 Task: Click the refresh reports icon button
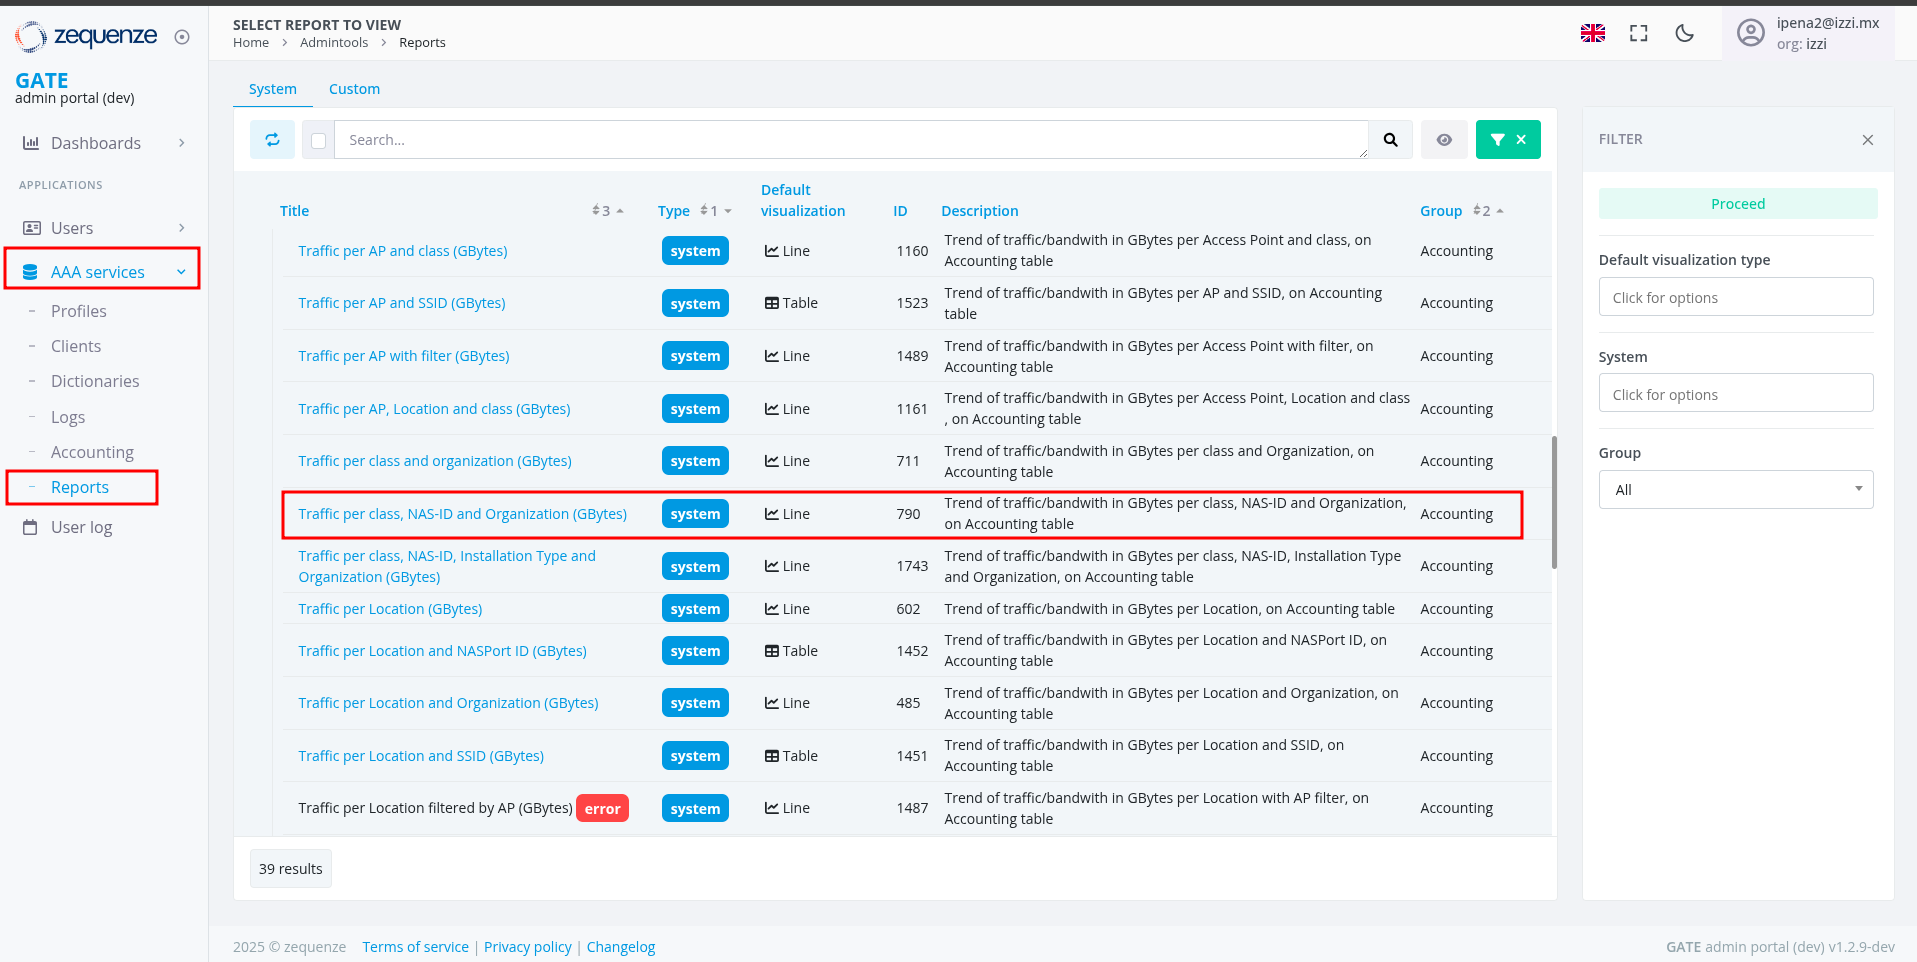point(272,140)
